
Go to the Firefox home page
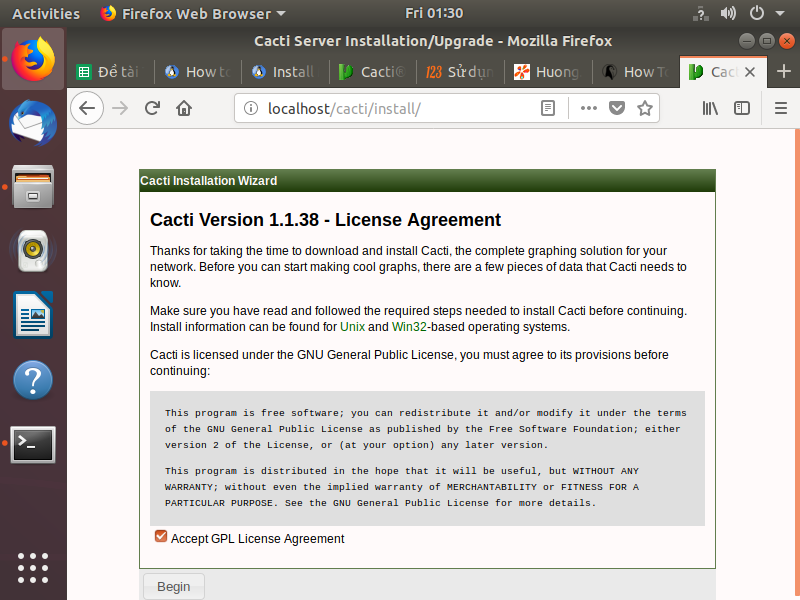(x=184, y=108)
